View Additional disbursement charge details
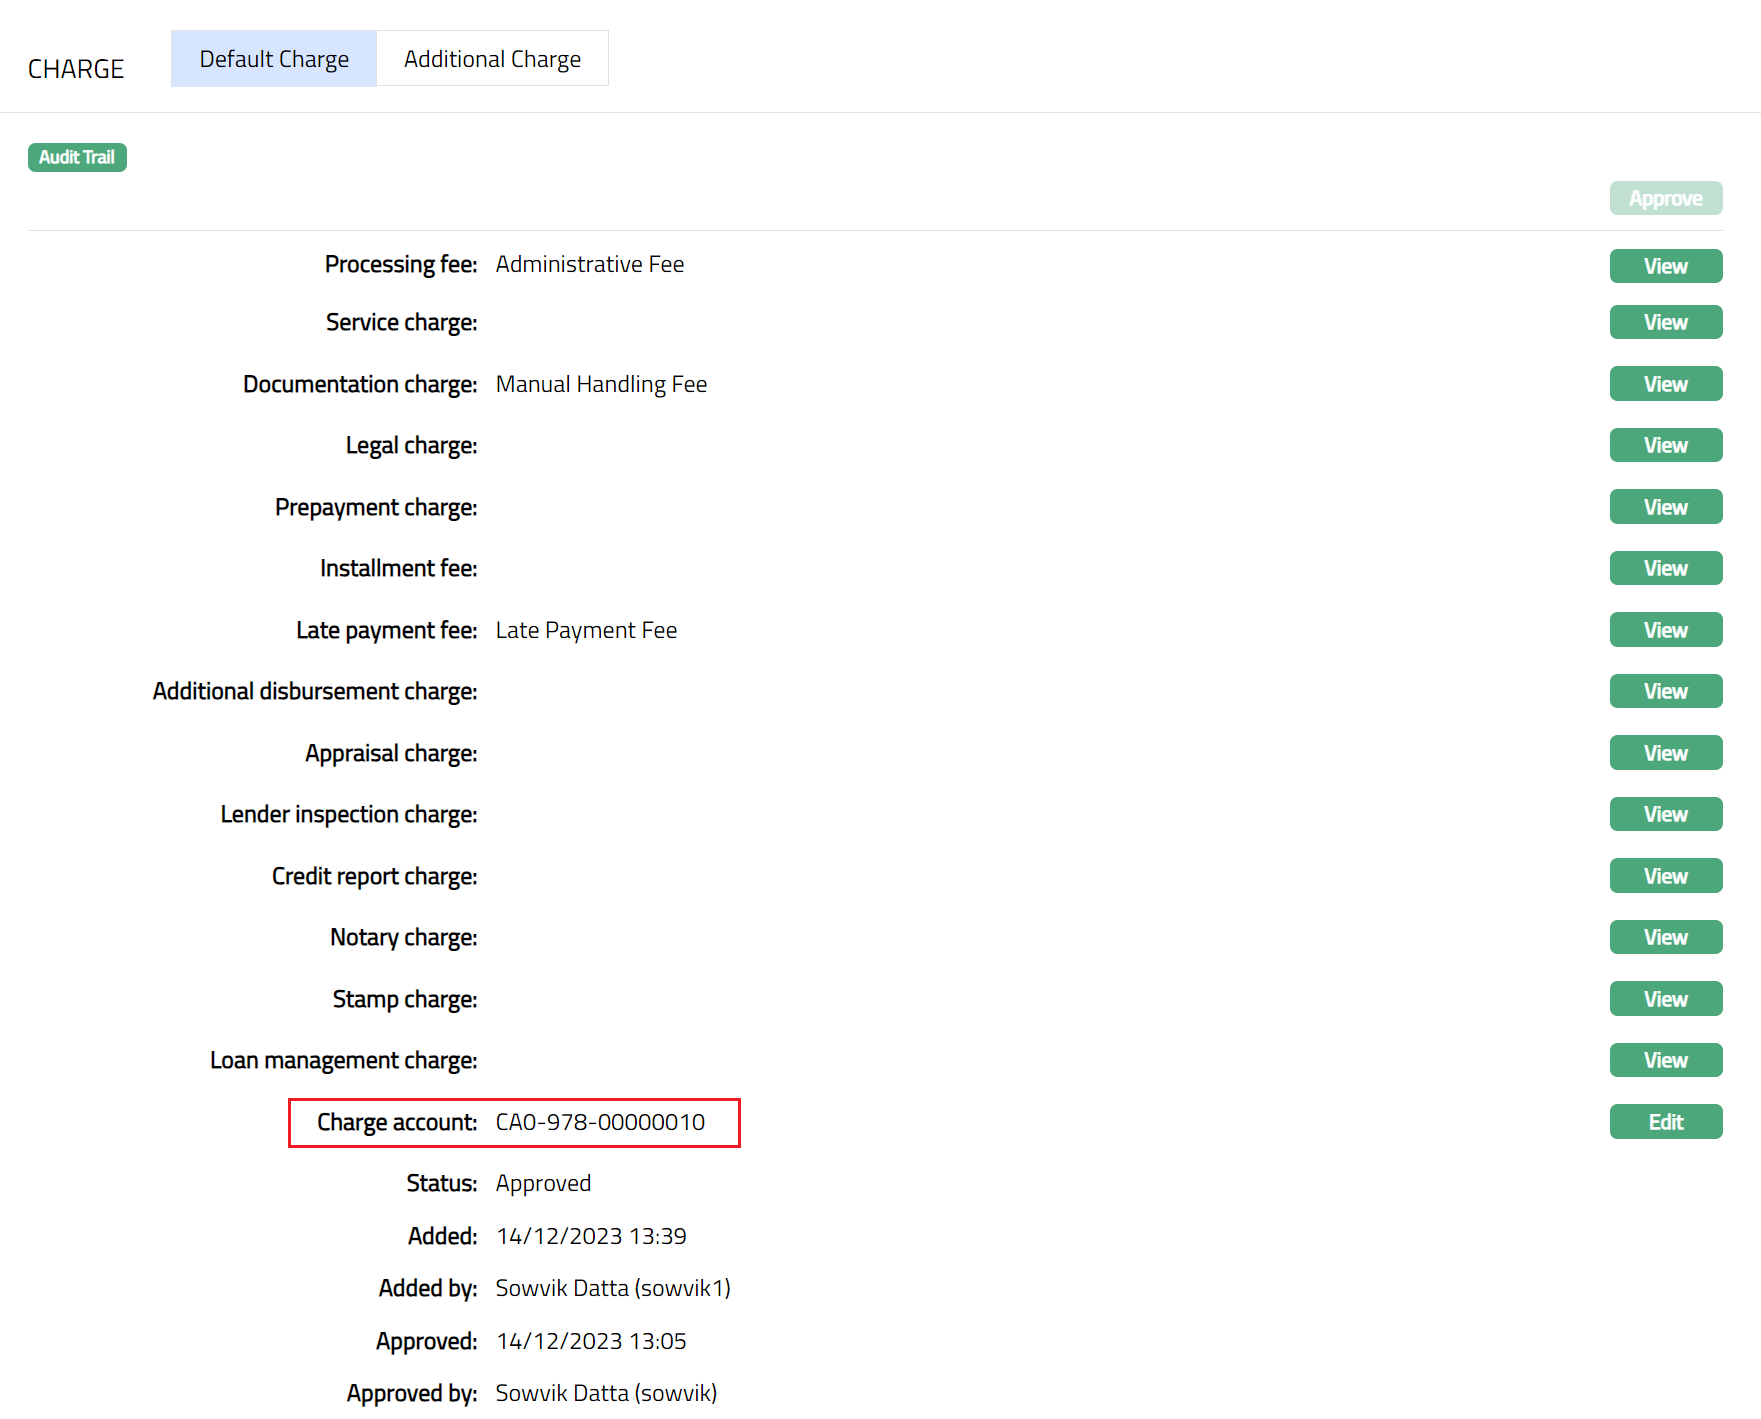The image size is (1761, 1419). coord(1665,691)
